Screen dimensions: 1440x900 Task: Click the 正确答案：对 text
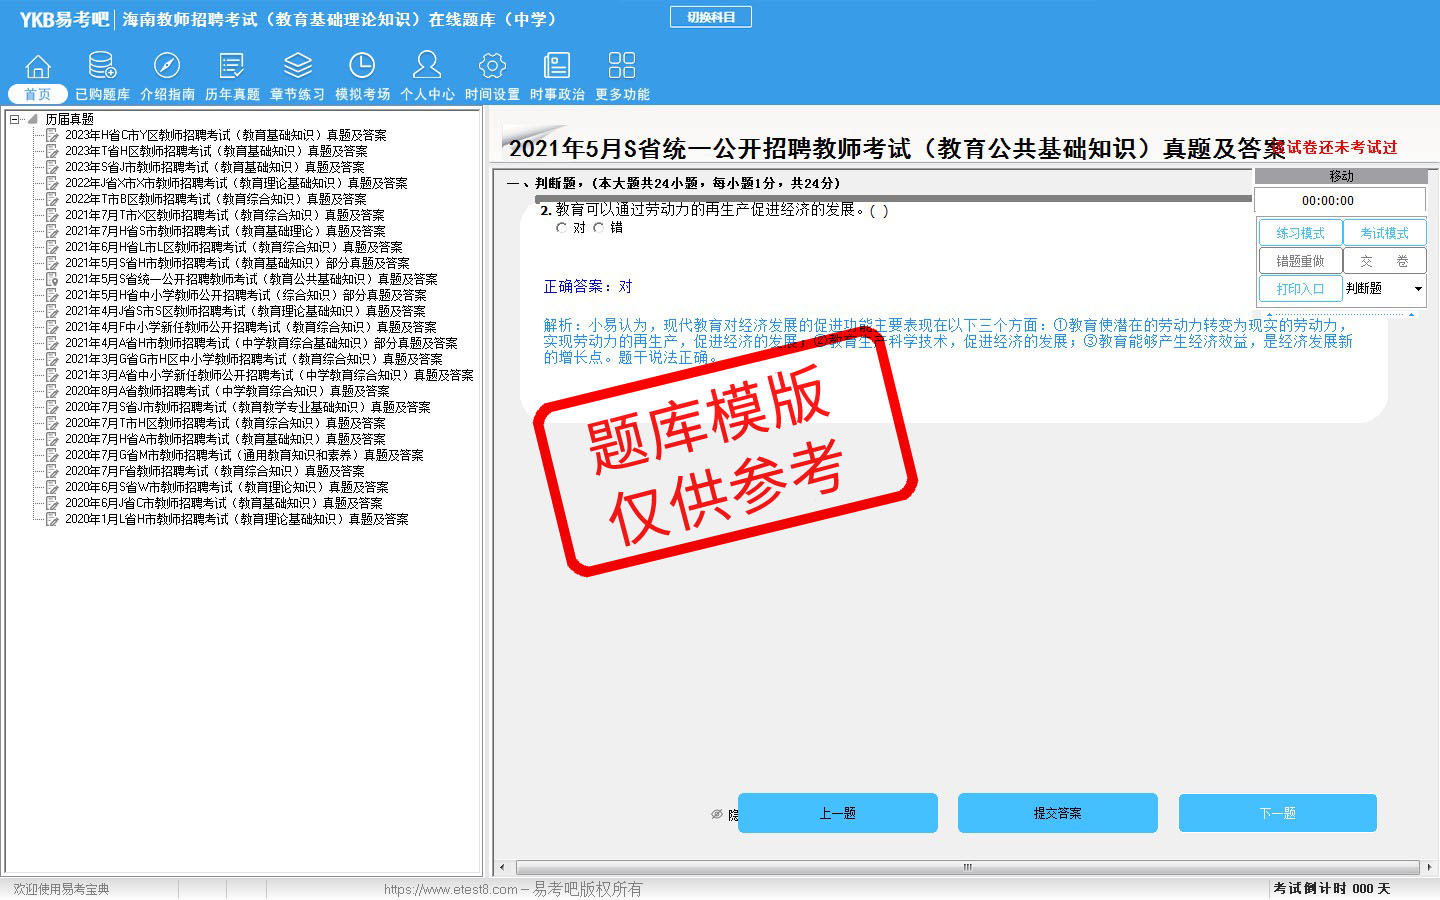588,287
